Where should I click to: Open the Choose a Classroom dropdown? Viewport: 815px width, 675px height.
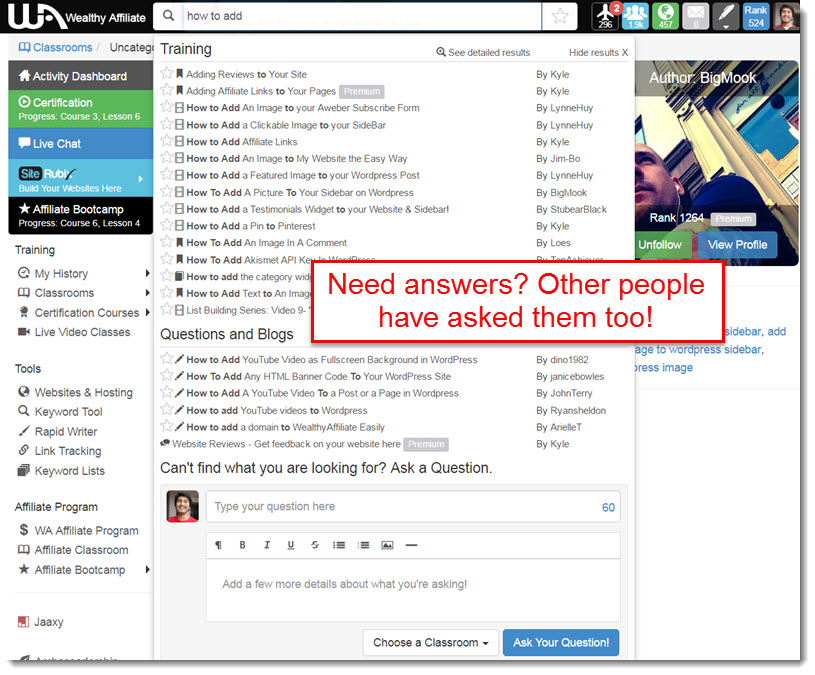[x=430, y=643]
